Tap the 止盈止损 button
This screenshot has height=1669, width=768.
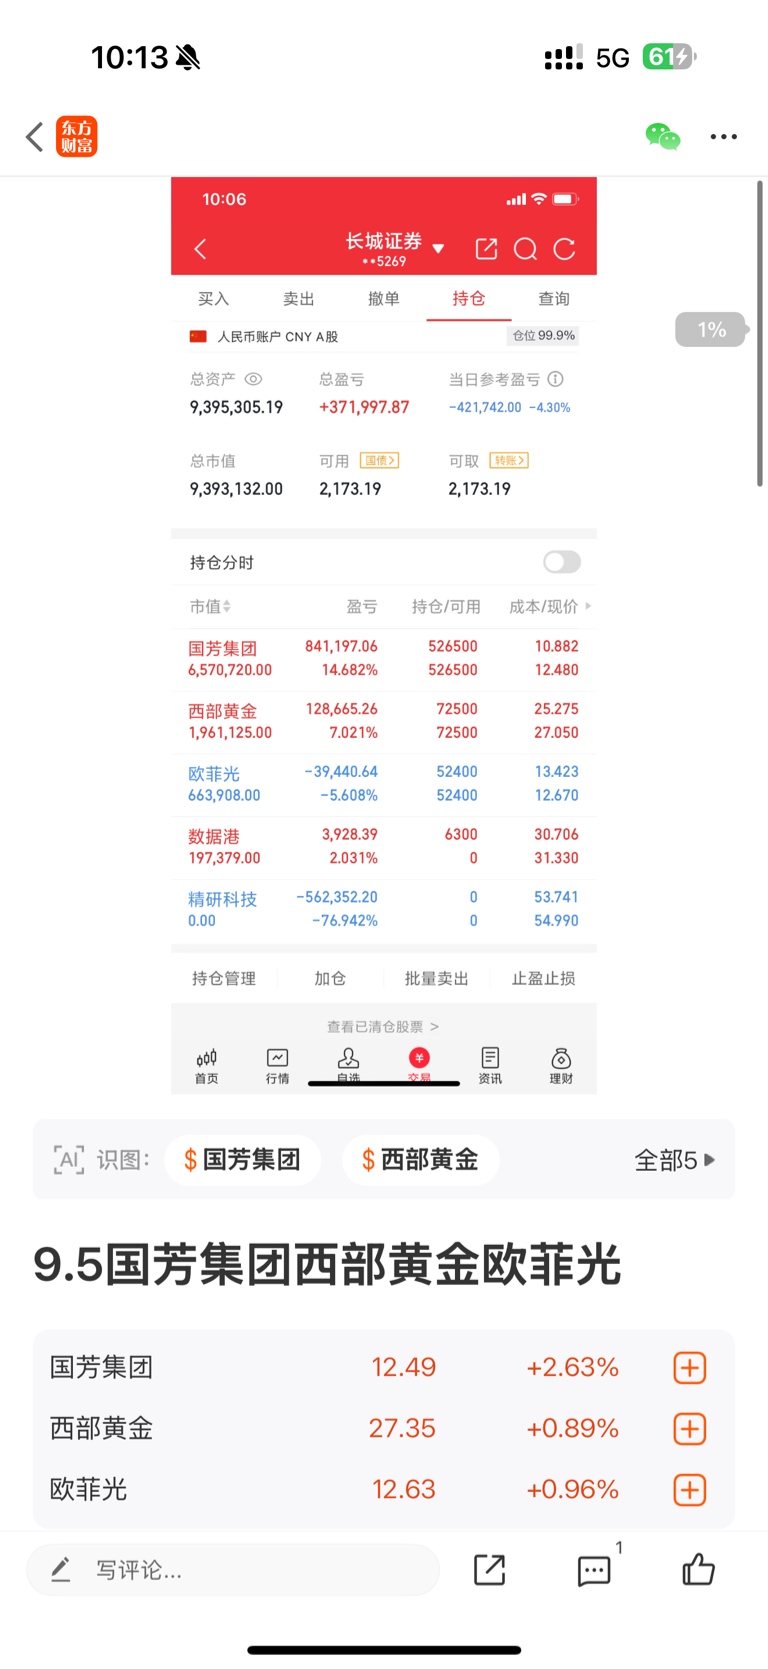click(x=543, y=979)
